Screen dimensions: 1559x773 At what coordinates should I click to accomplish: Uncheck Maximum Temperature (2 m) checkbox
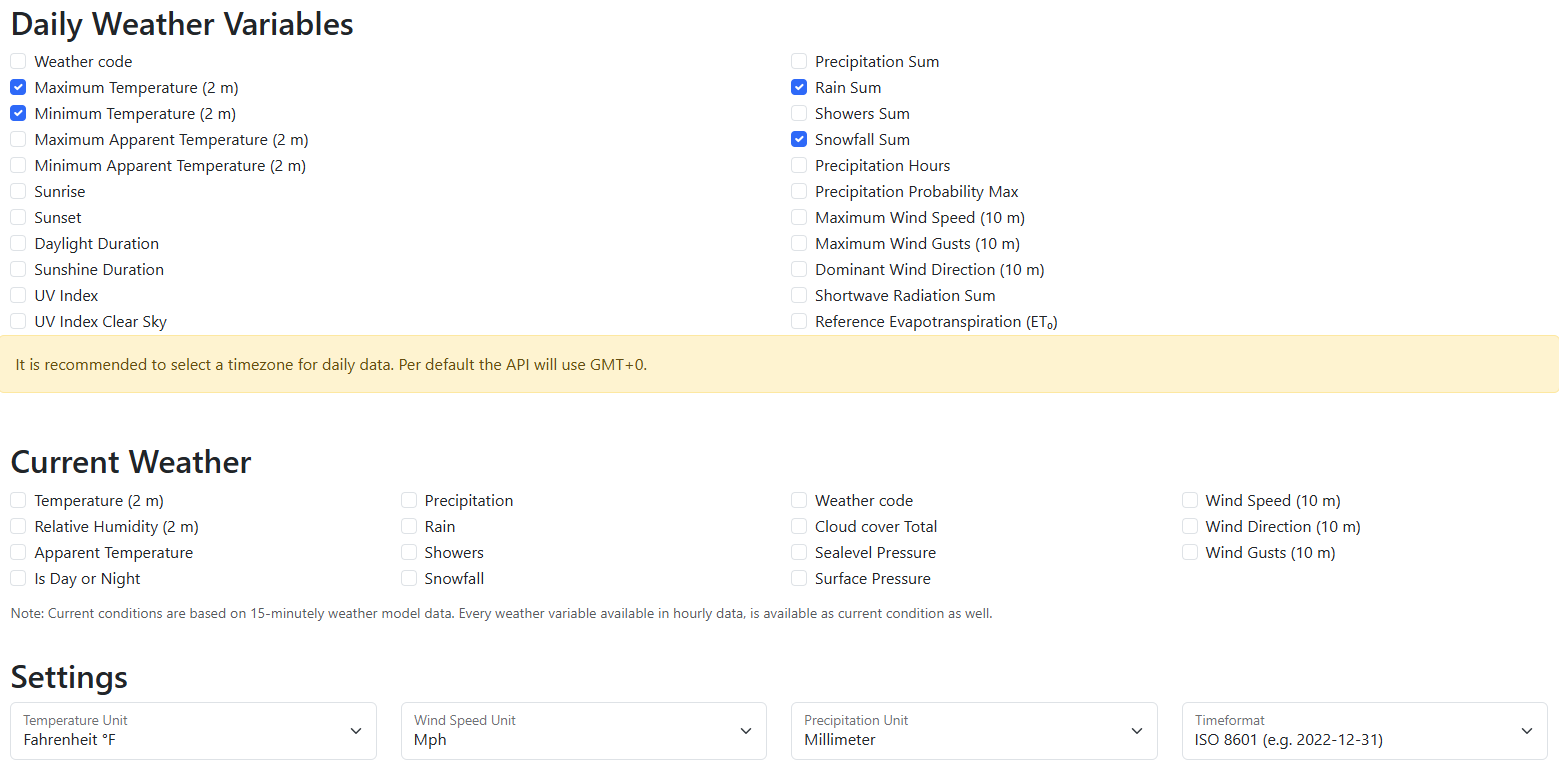click(18, 88)
